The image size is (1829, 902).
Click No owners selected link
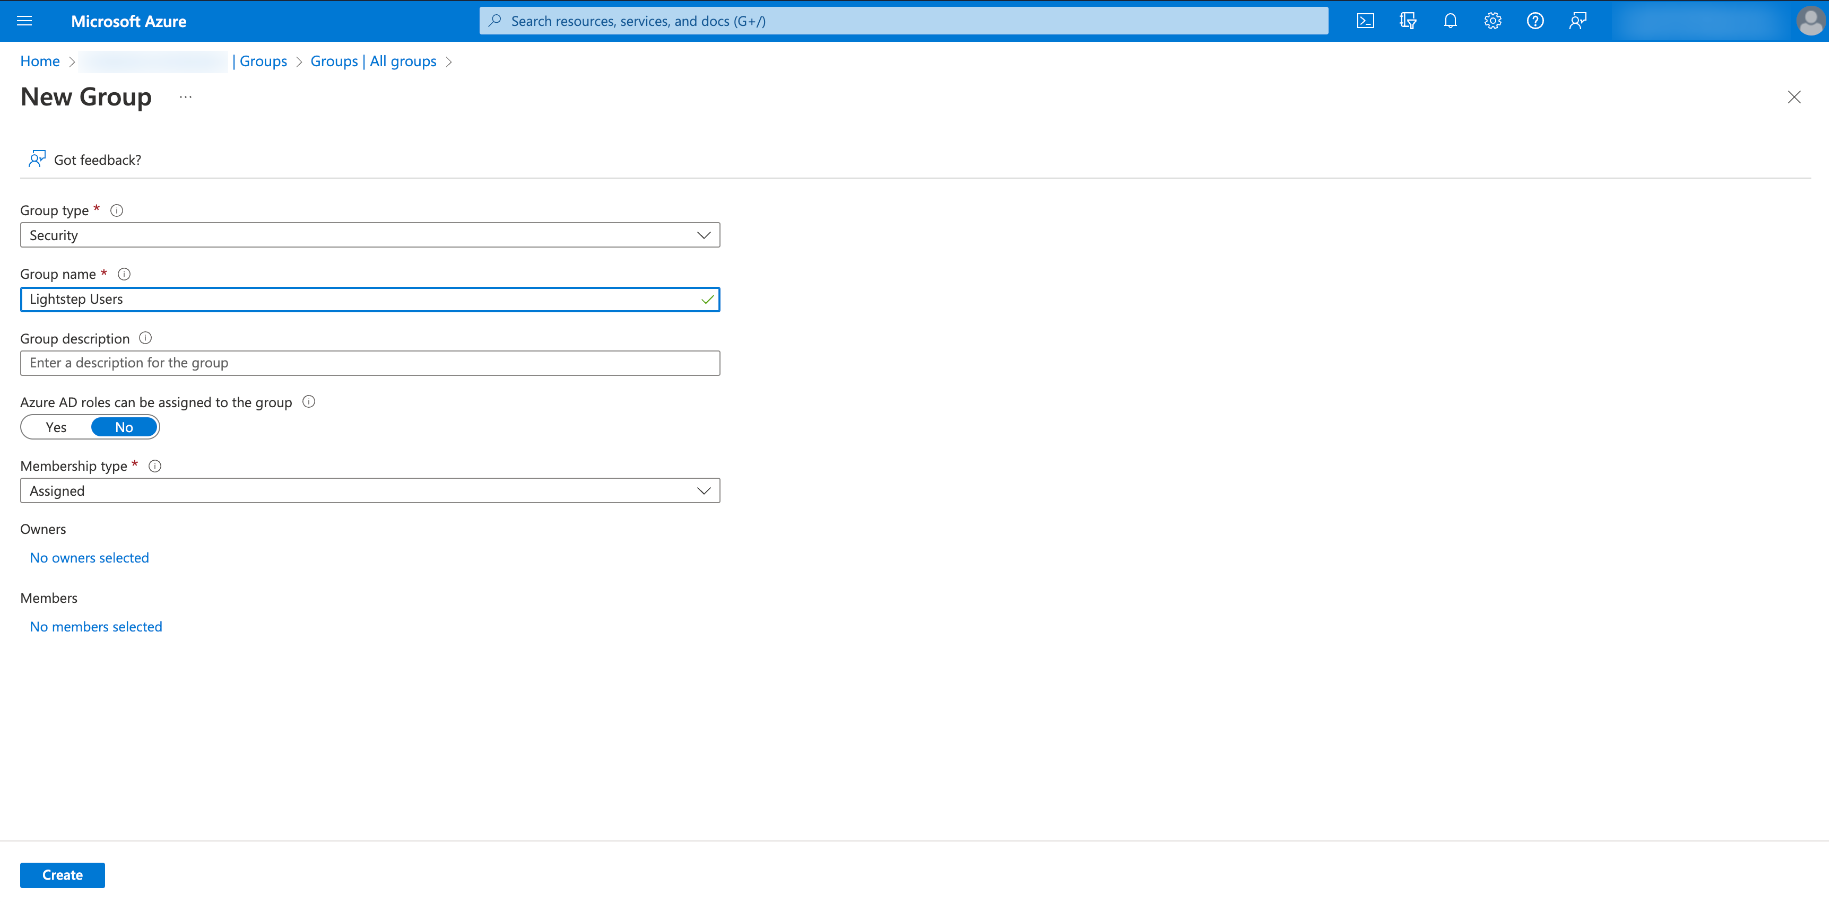tap(89, 558)
